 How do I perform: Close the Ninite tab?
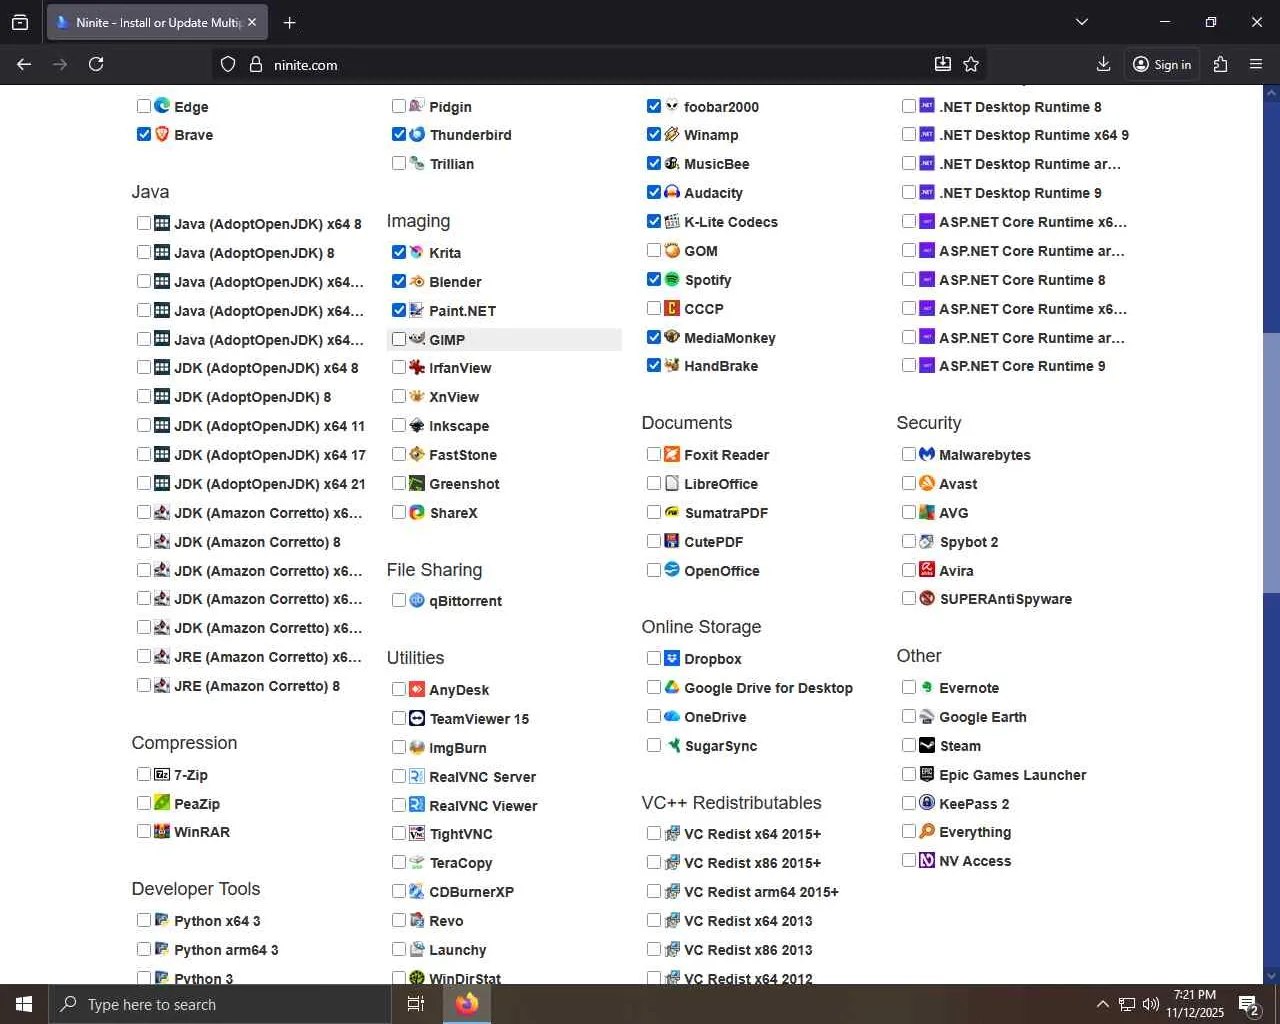point(252,22)
